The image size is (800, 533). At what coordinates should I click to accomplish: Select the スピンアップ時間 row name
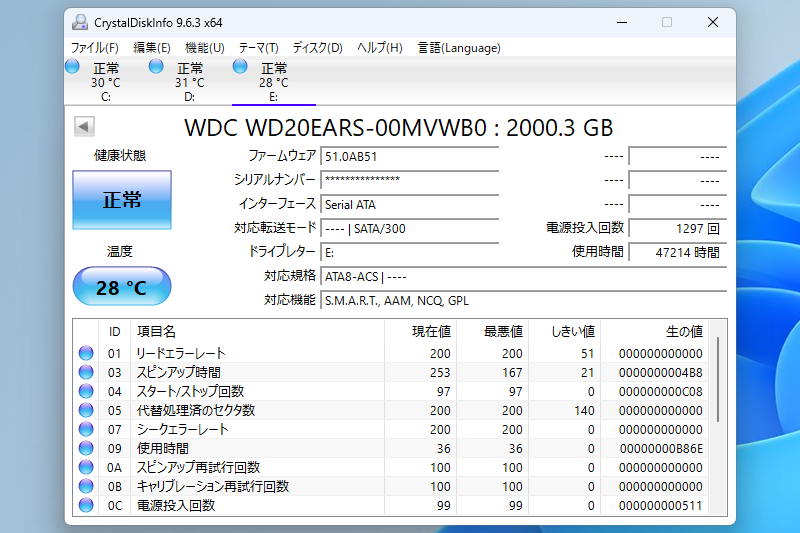click(x=179, y=372)
